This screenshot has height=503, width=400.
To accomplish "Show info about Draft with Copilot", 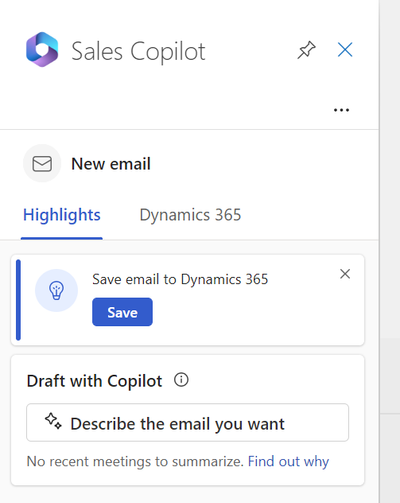I will pyautogui.click(x=181, y=380).
